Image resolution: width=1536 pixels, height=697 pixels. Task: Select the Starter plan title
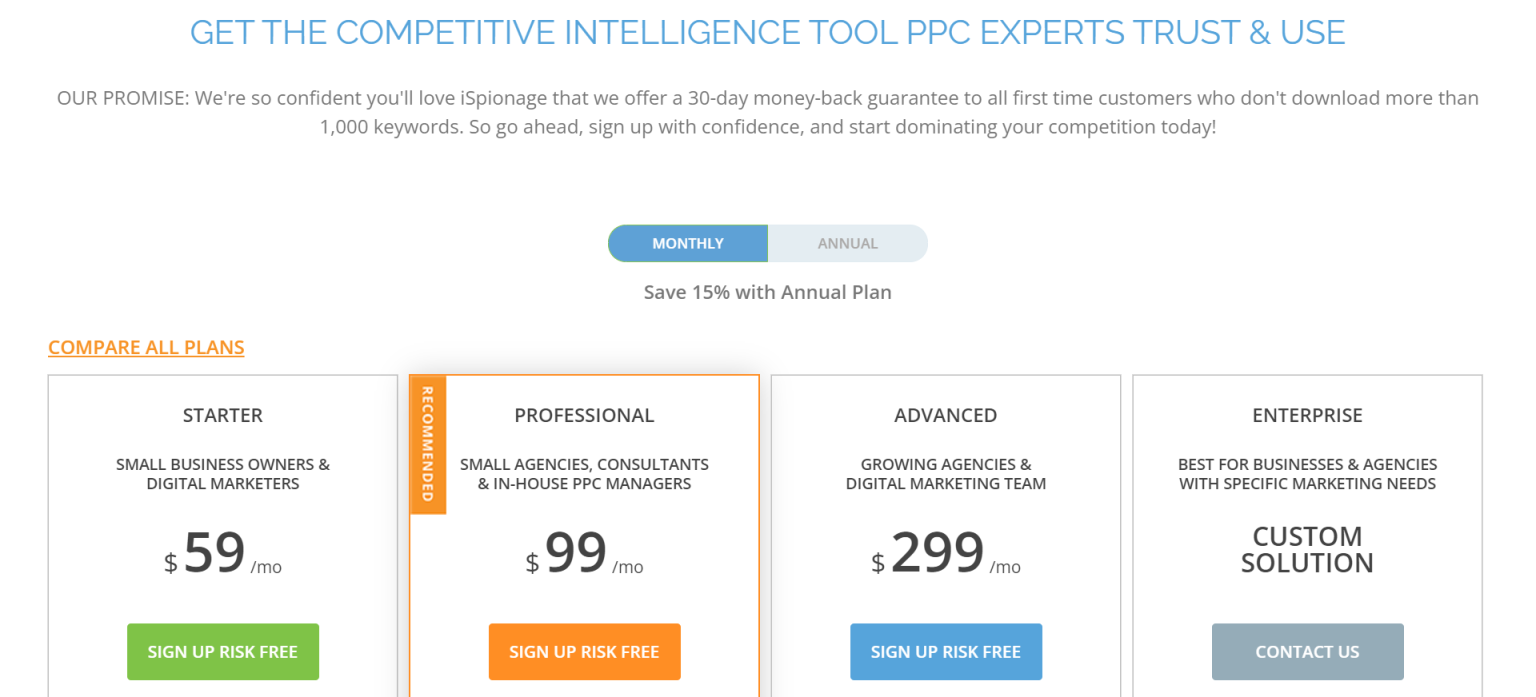[223, 415]
